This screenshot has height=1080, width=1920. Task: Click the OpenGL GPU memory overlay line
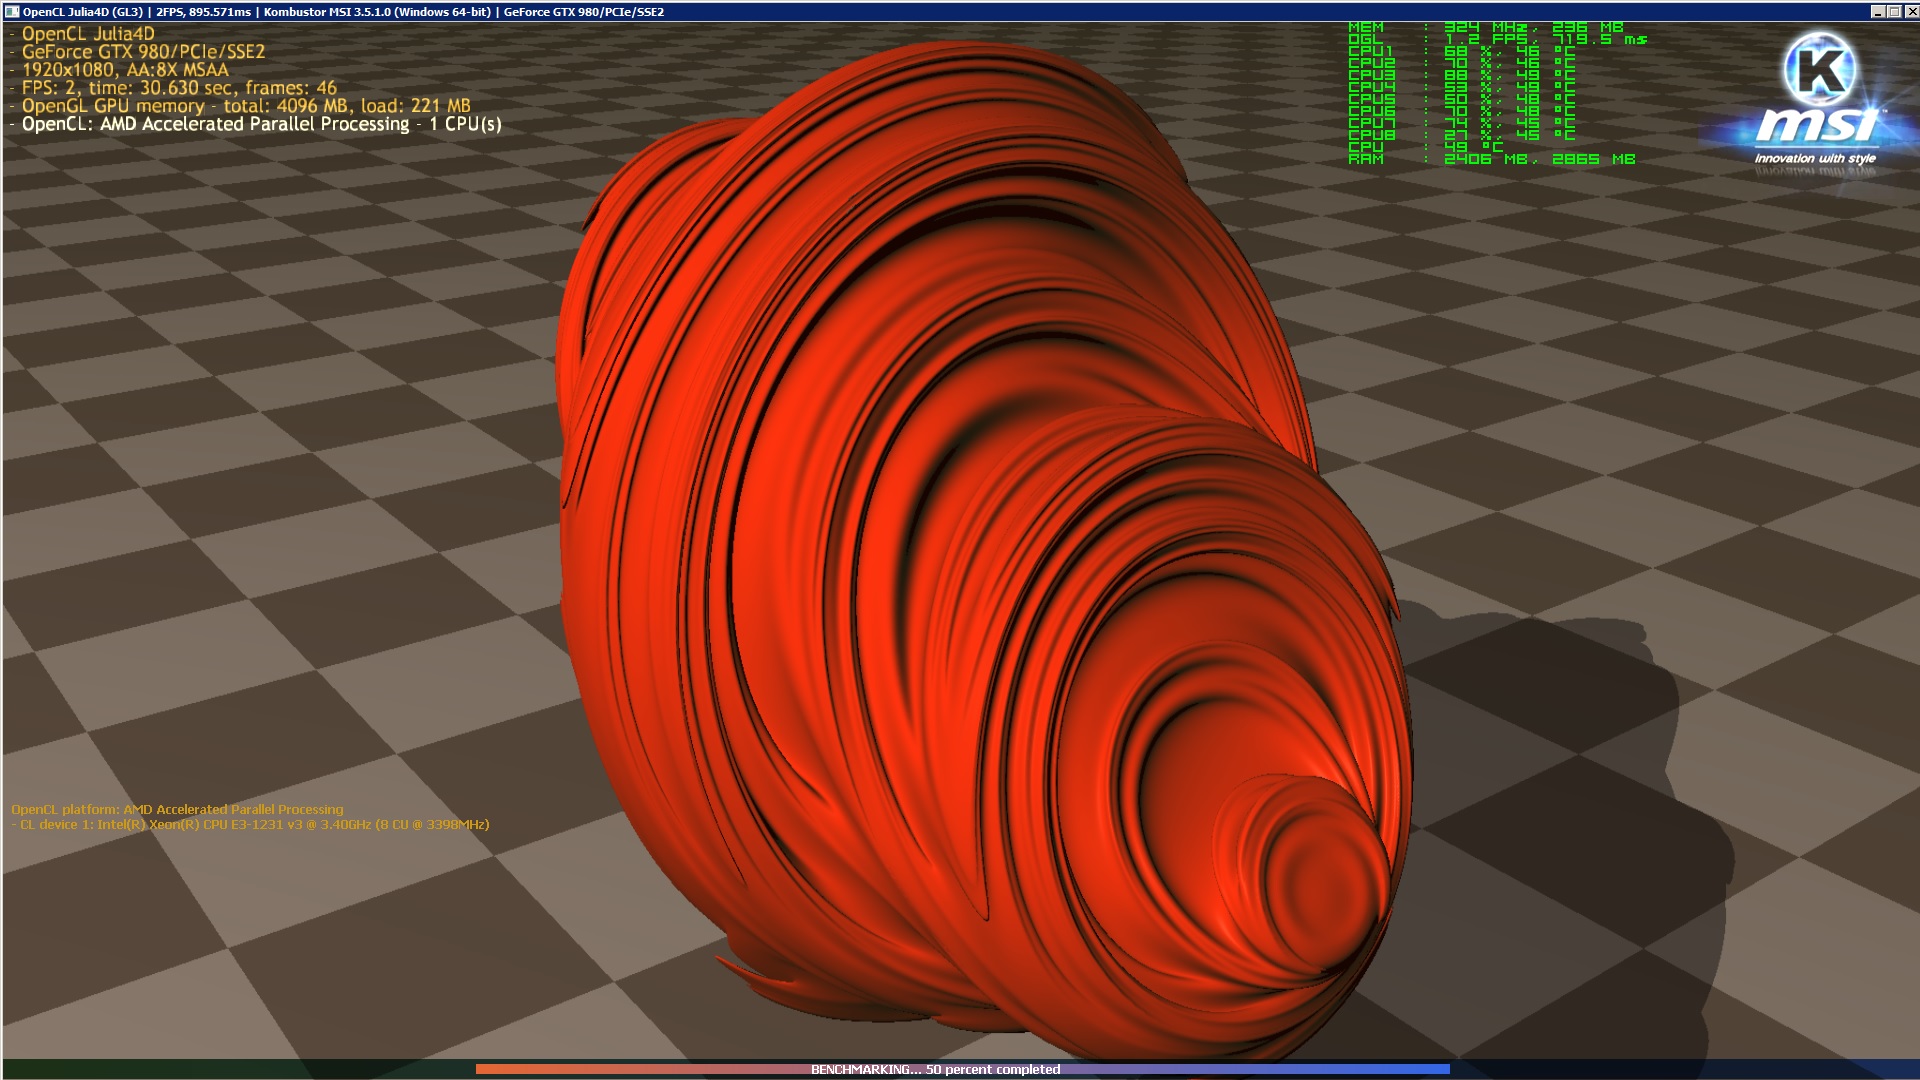245,106
